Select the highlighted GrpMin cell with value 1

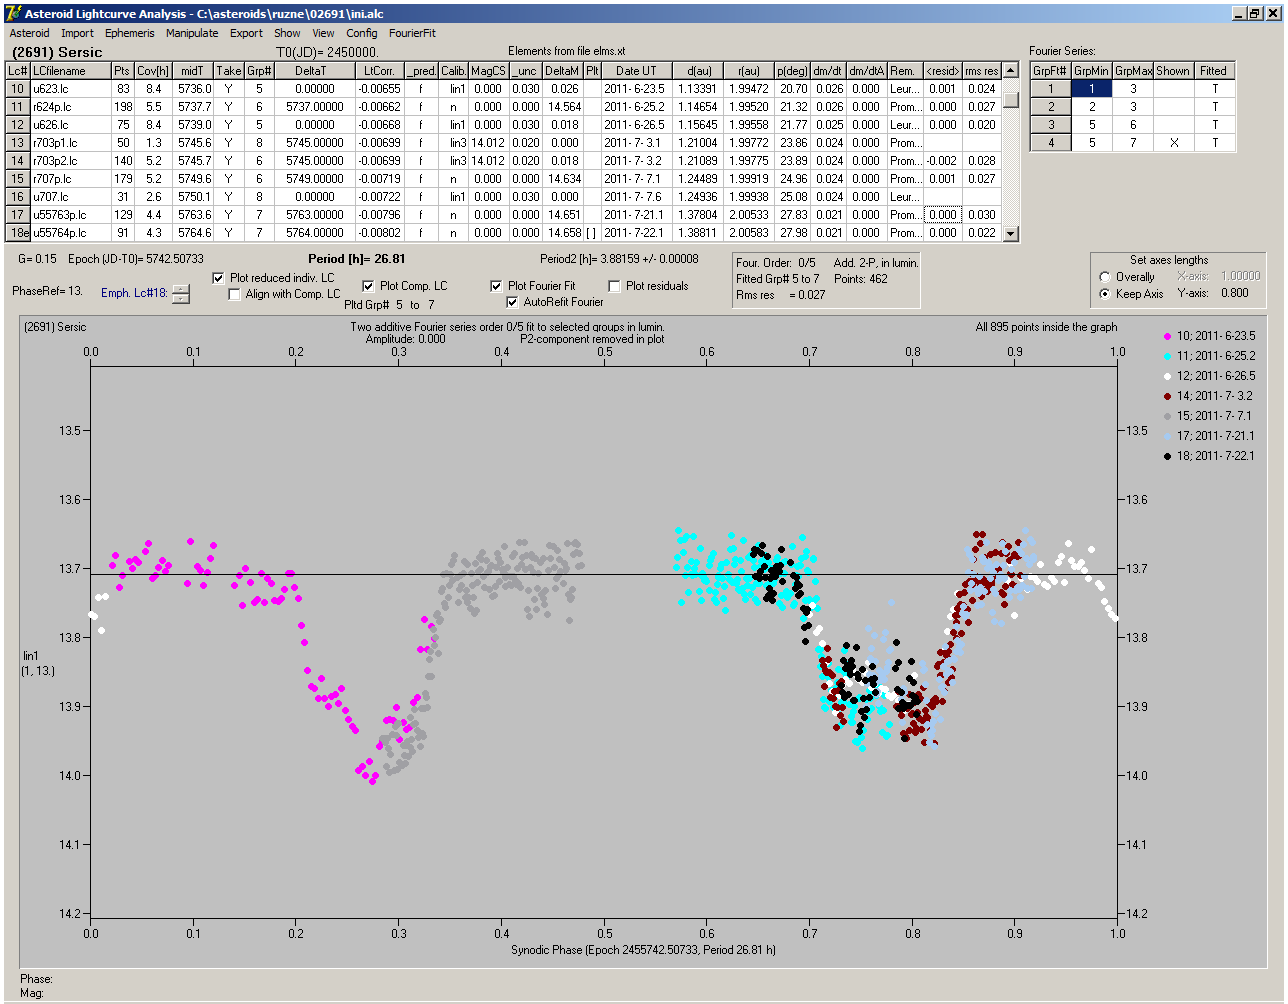click(x=1092, y=89)
